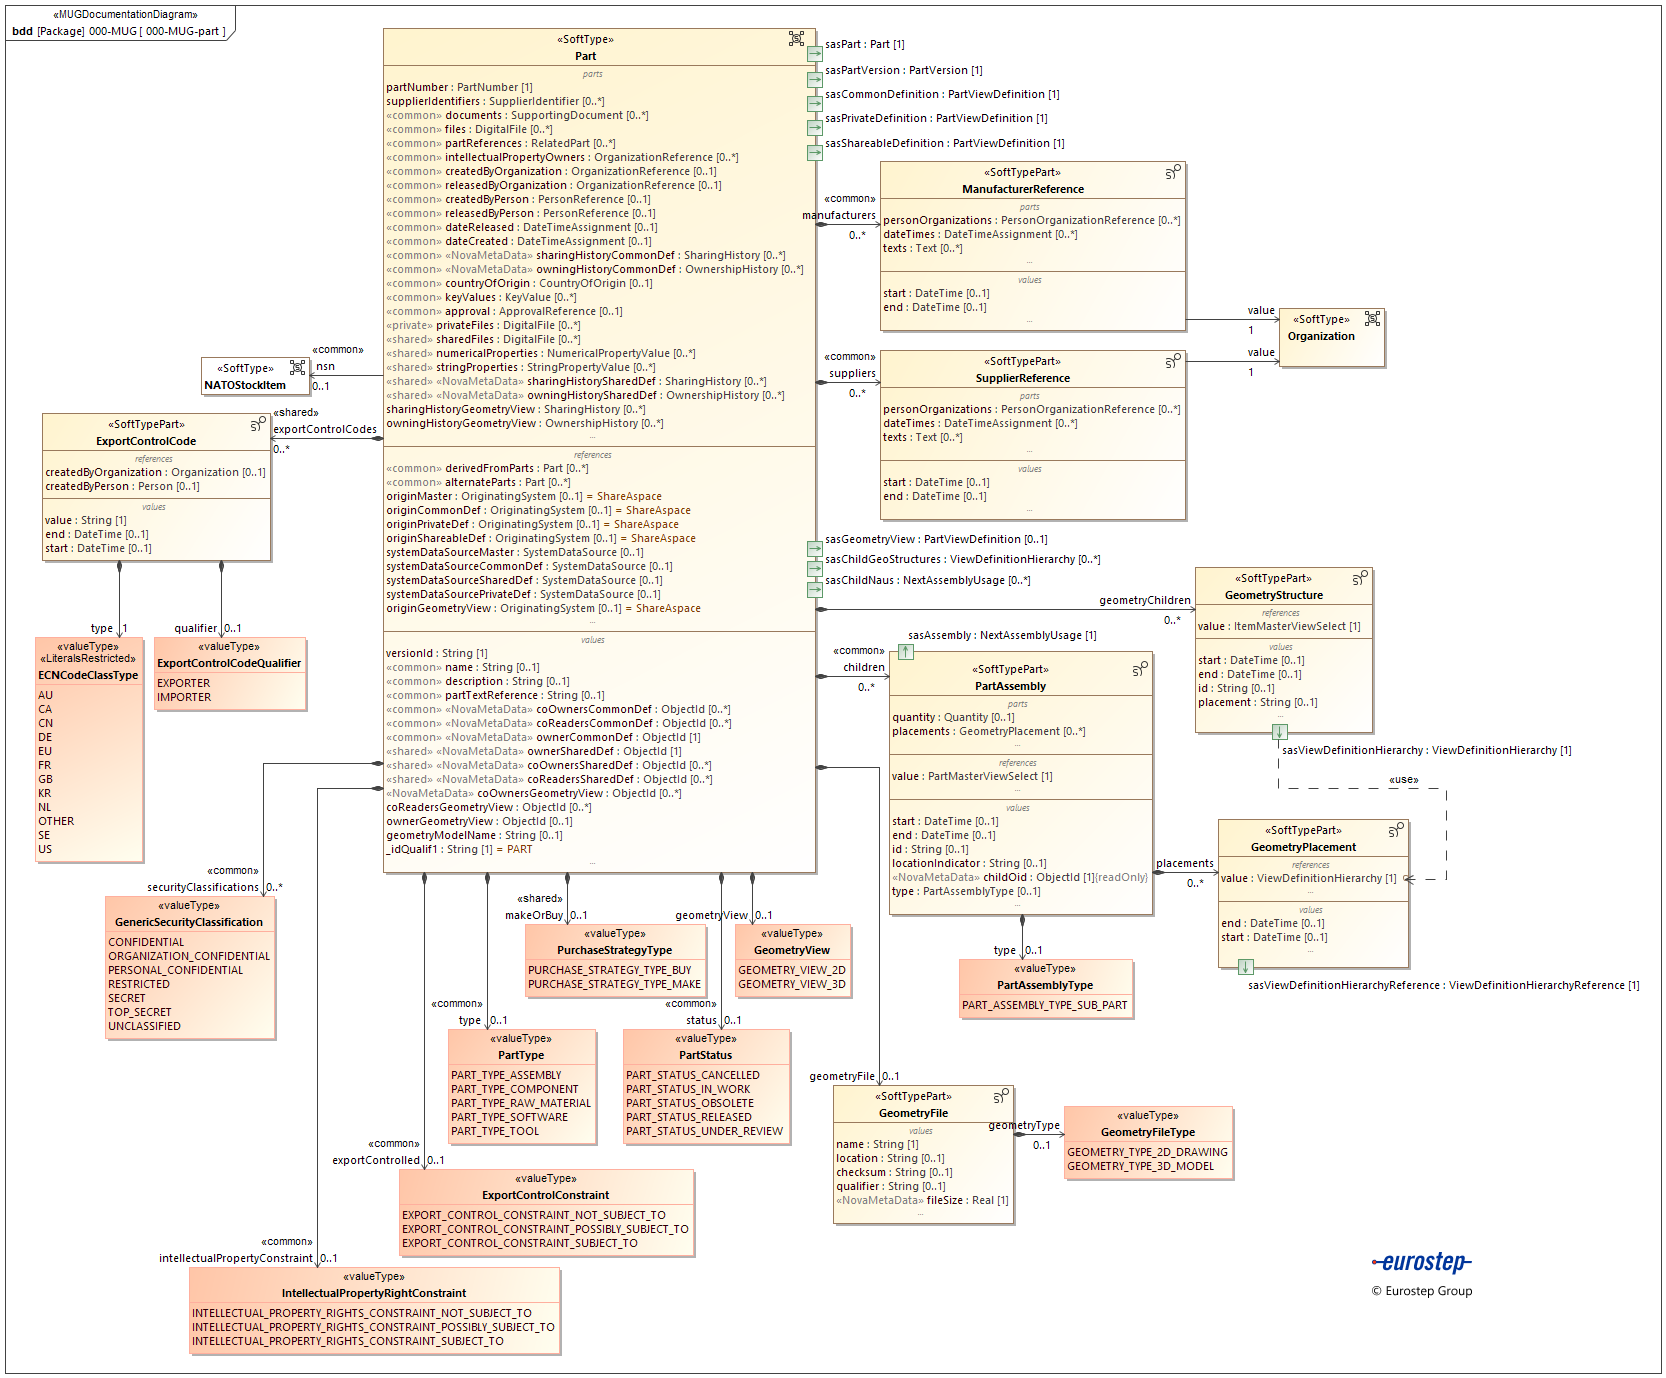Viewport: 1666px width, 1378px height.
Task: Open the eurostep logo link
Action: pyautogui.click(x=1421, y=1263)
